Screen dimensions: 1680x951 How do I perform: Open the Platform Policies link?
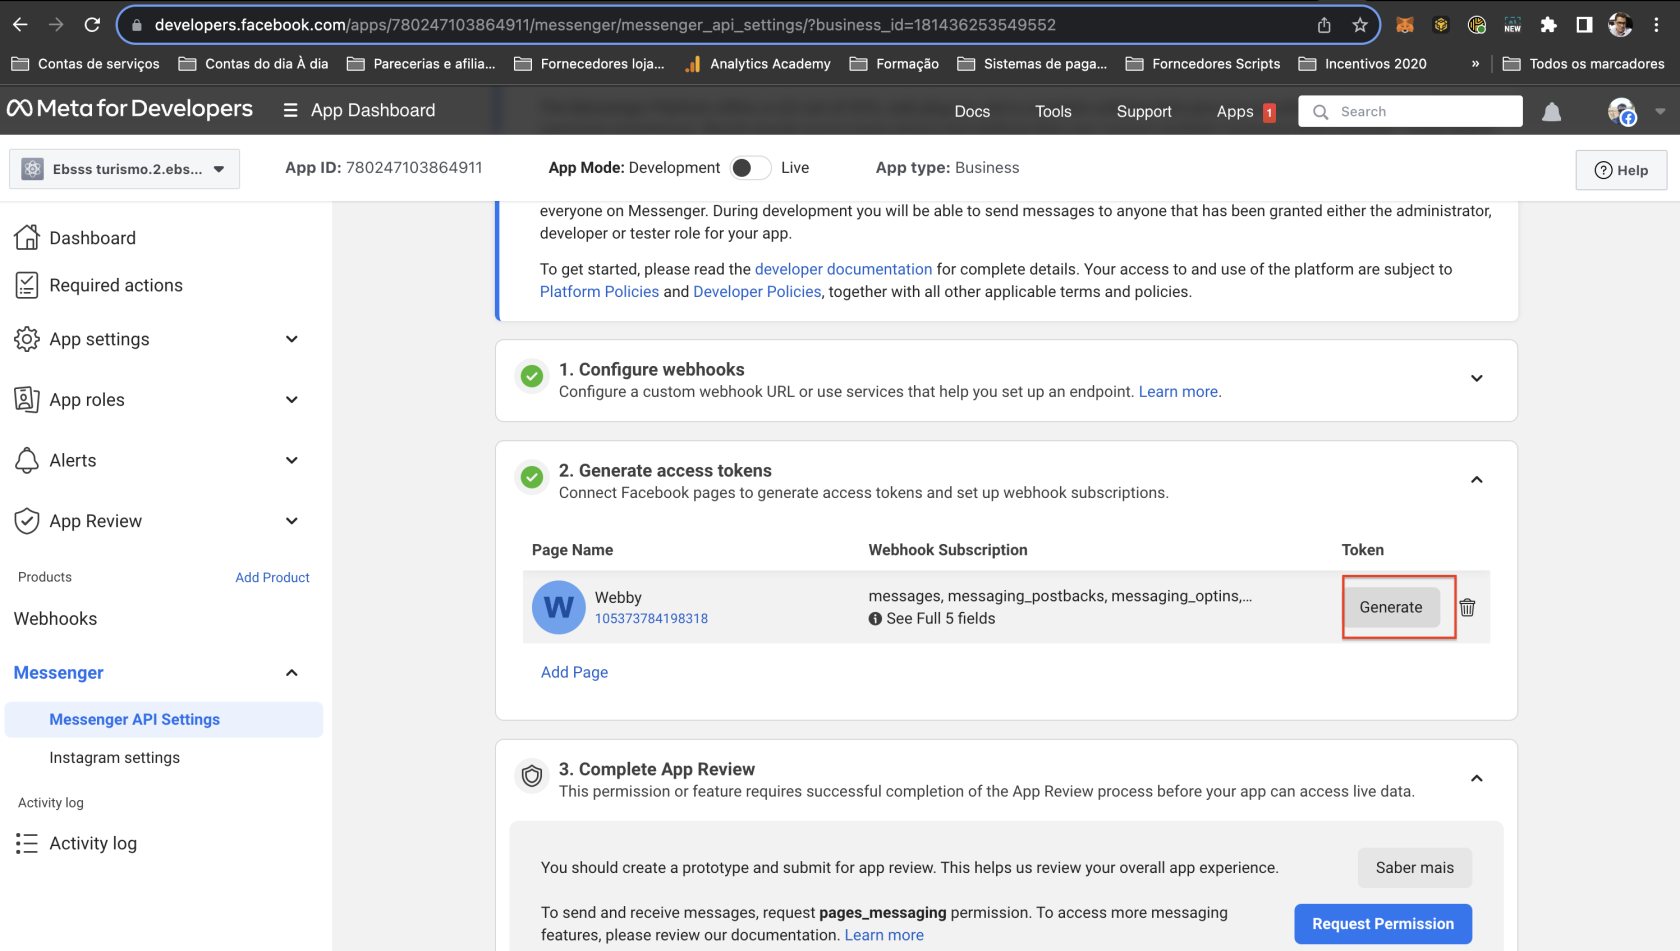coord(599,292)
